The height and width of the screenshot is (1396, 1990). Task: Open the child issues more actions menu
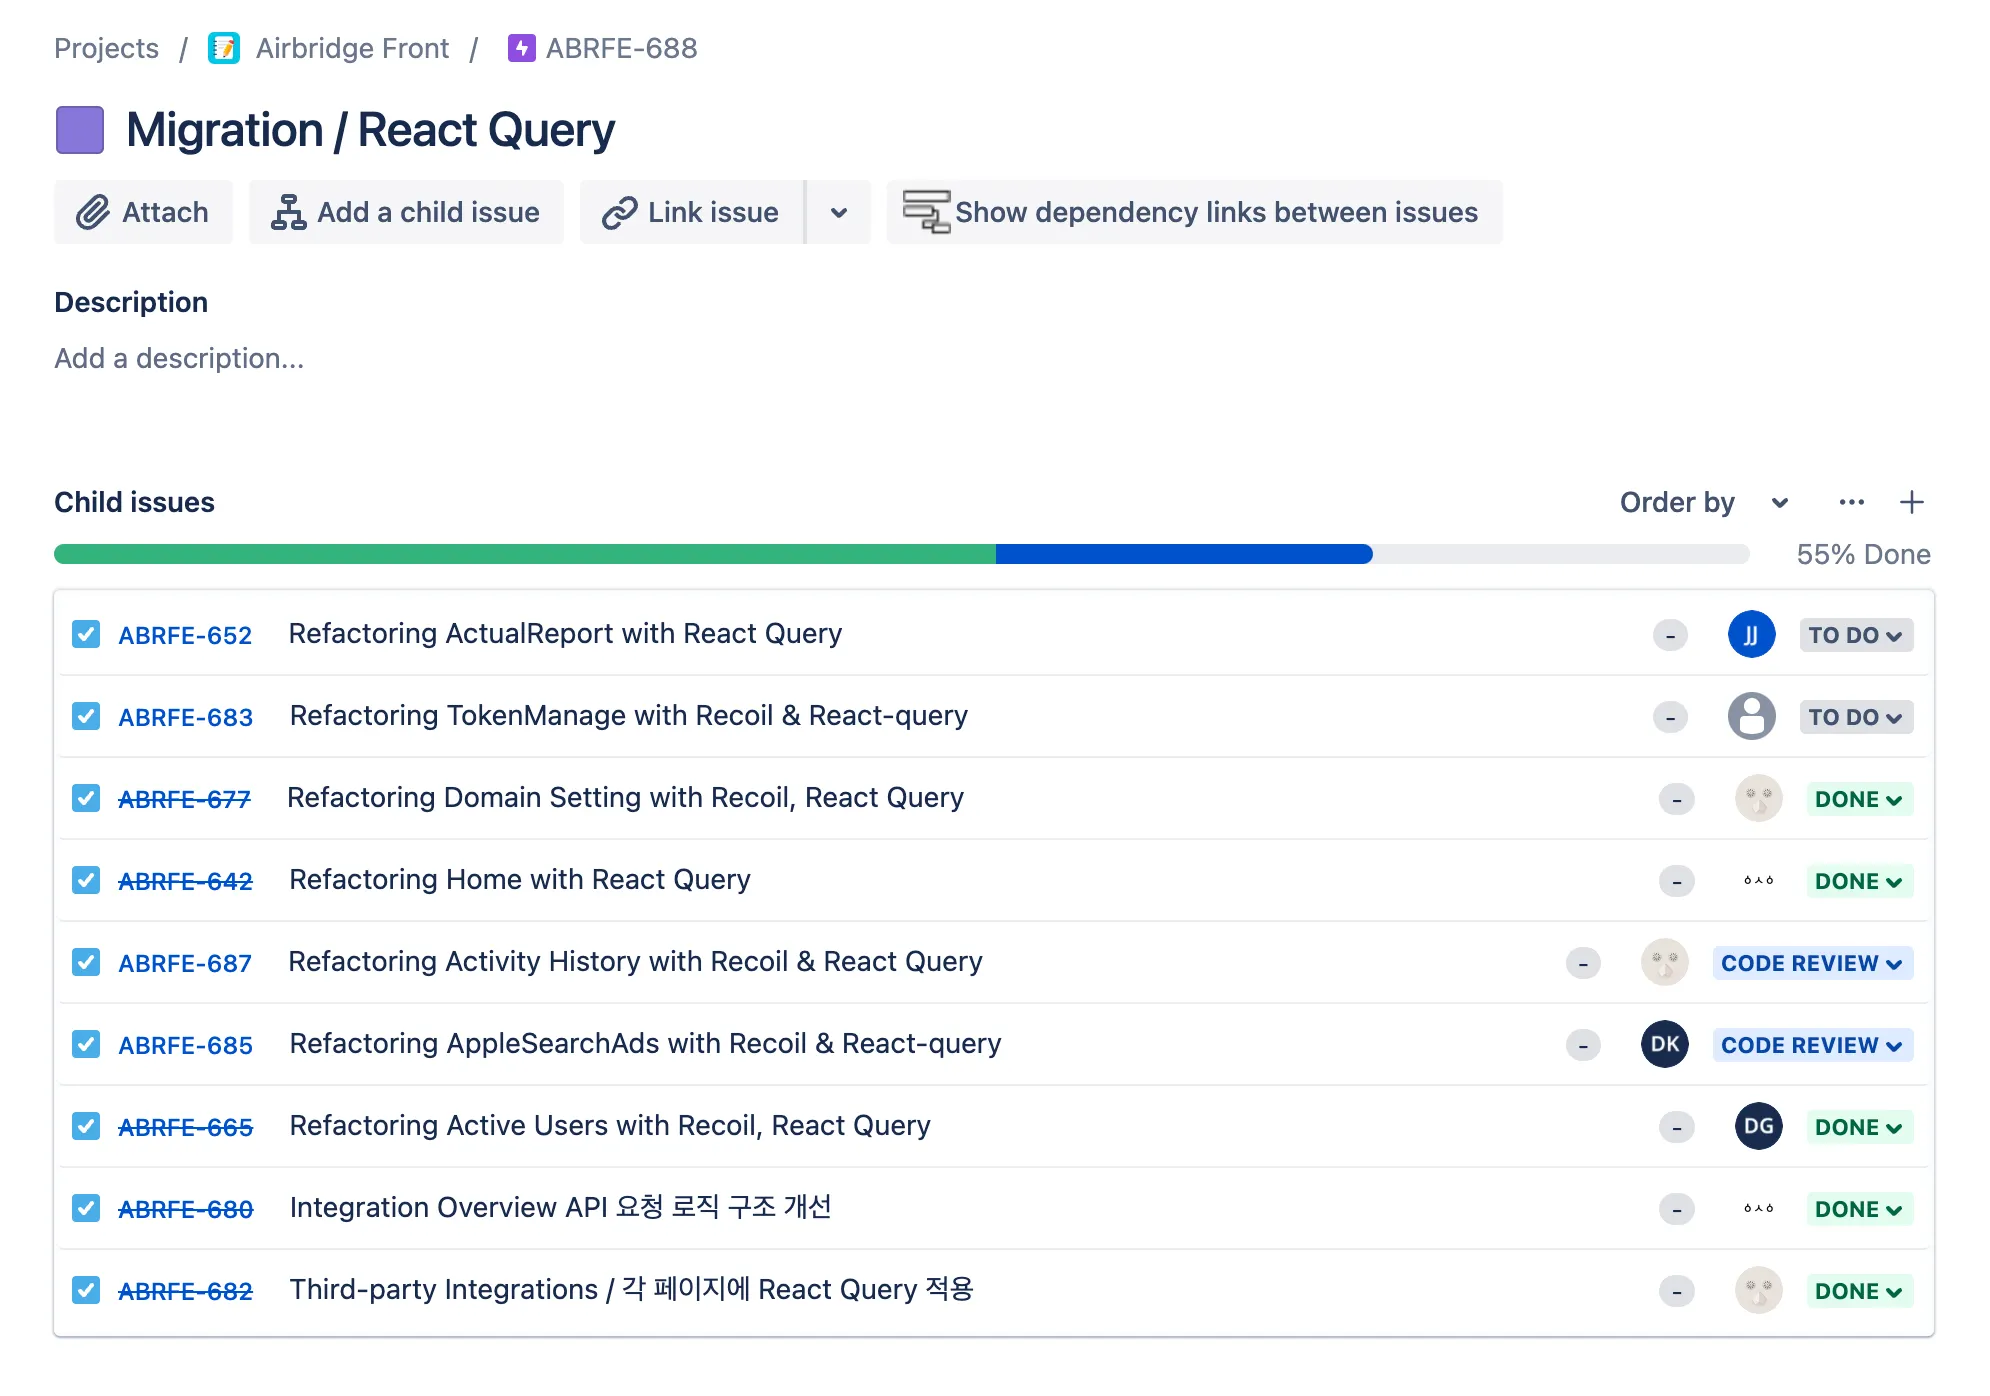(1851, 502)
